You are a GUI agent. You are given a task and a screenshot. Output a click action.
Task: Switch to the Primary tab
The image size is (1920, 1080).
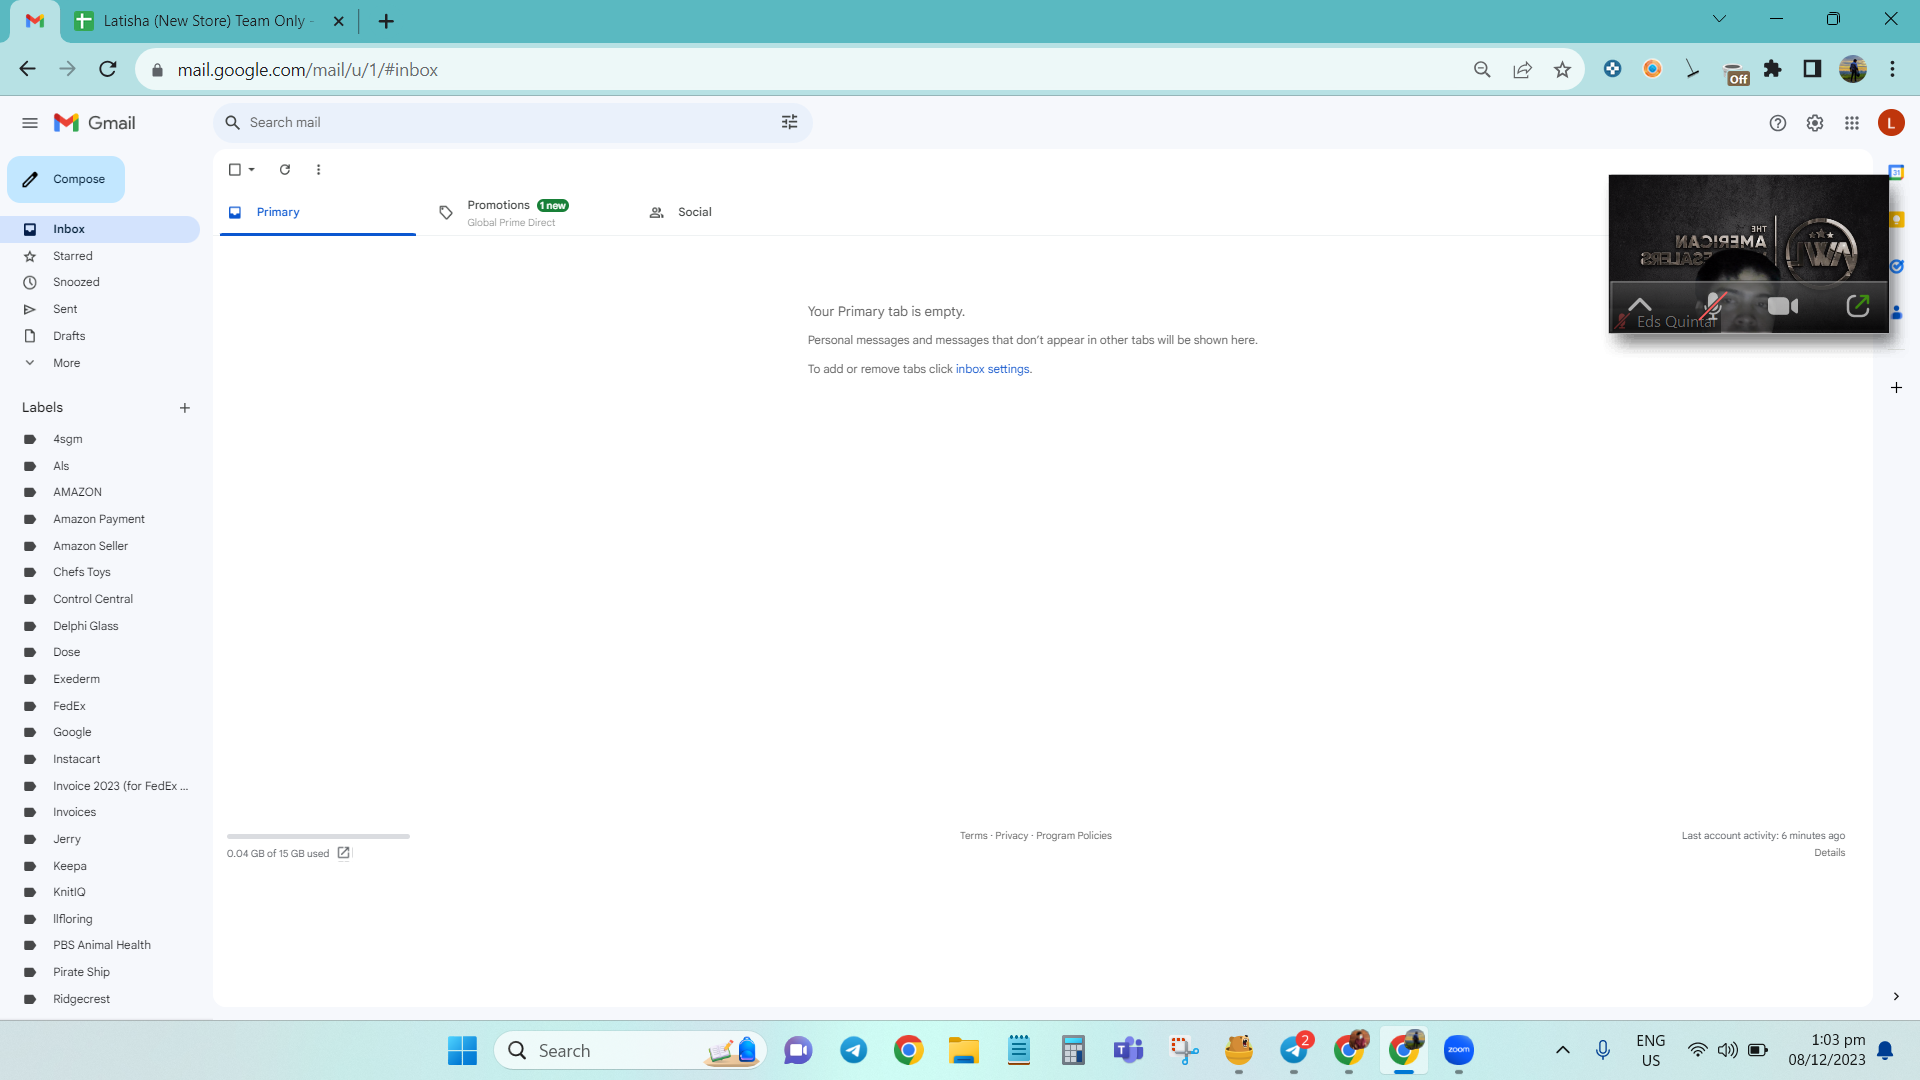point(318,212)
